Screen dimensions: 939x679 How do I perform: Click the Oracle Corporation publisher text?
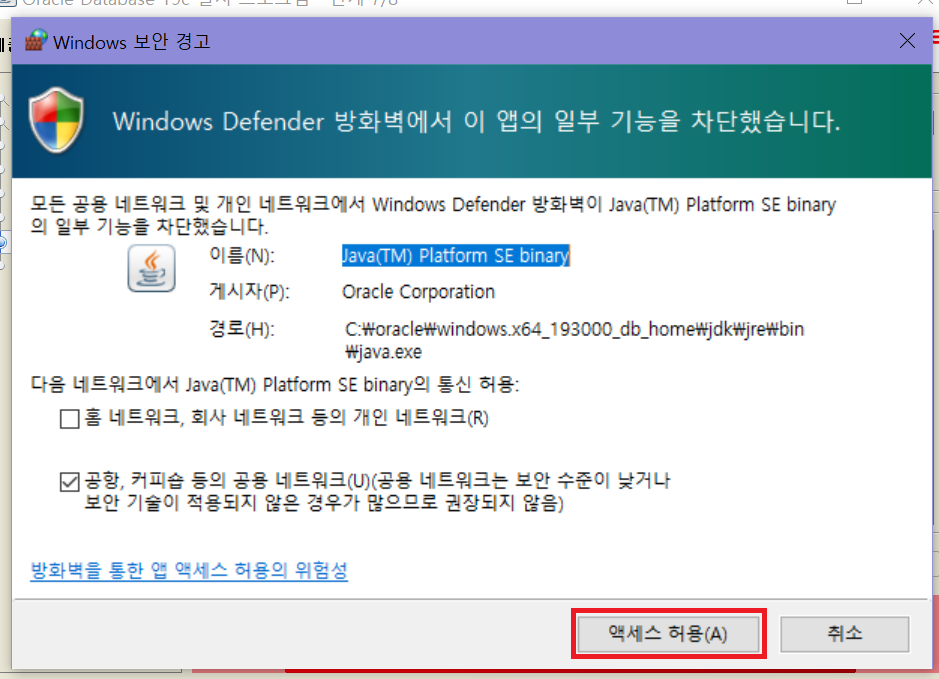pos(418,292)
